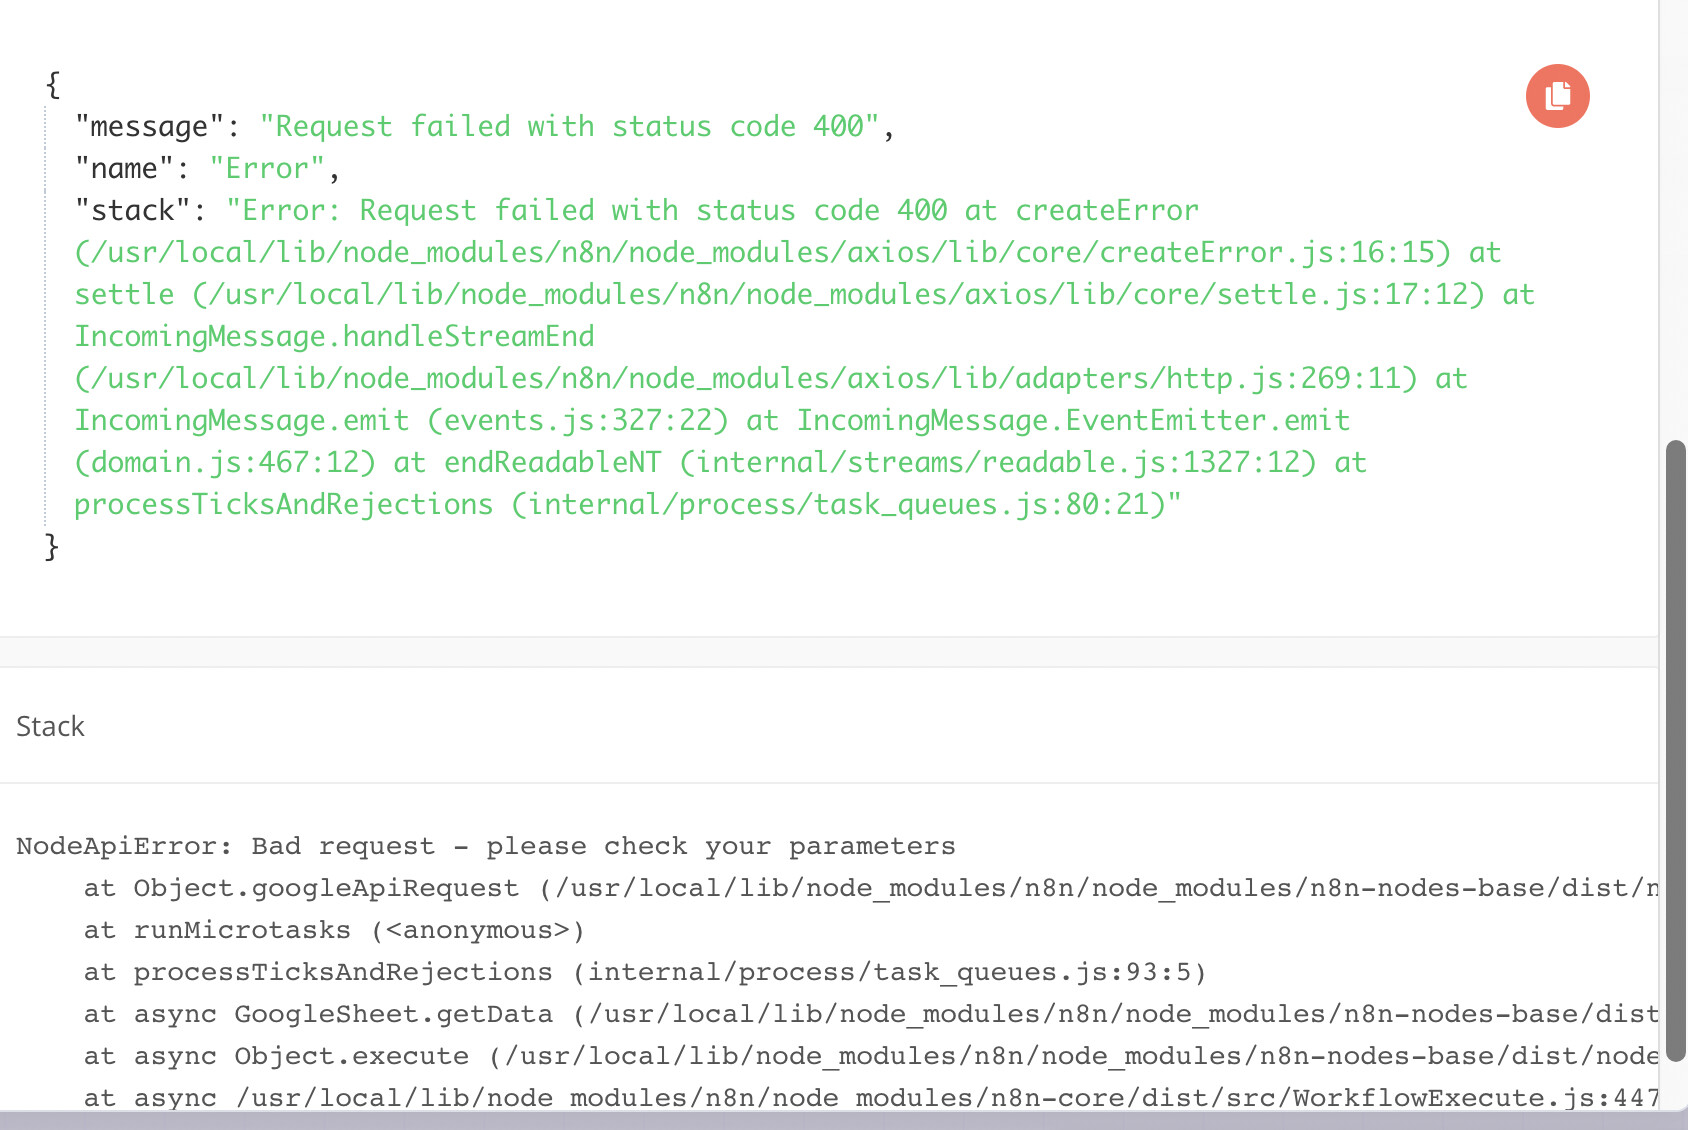
Task: Click the createError.js:16:15 path in the stack value
Action: (x=762, y=253)
